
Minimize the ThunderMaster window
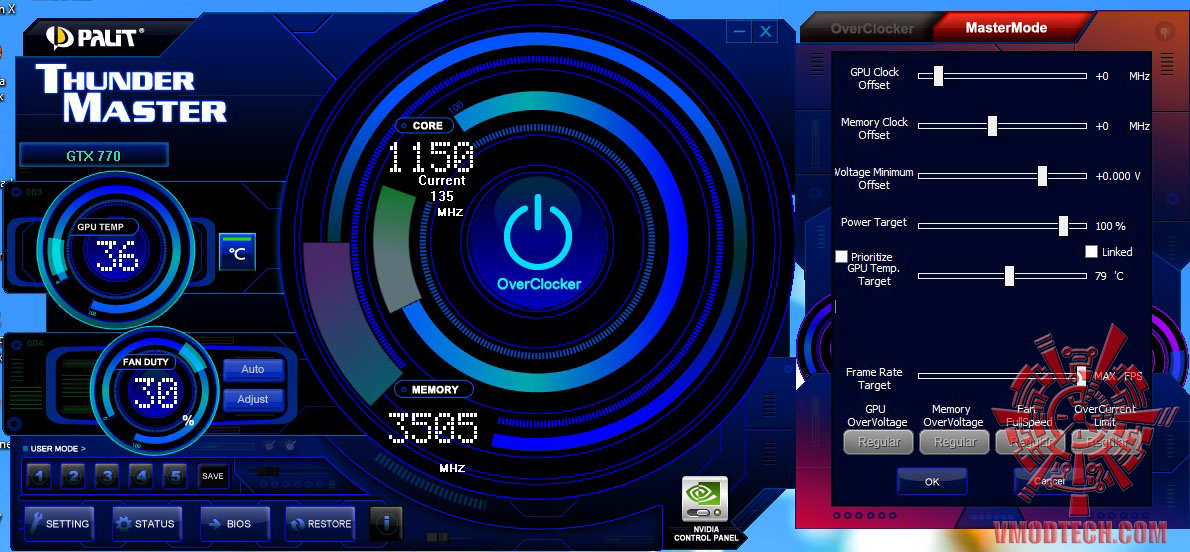tap(738, 32)
